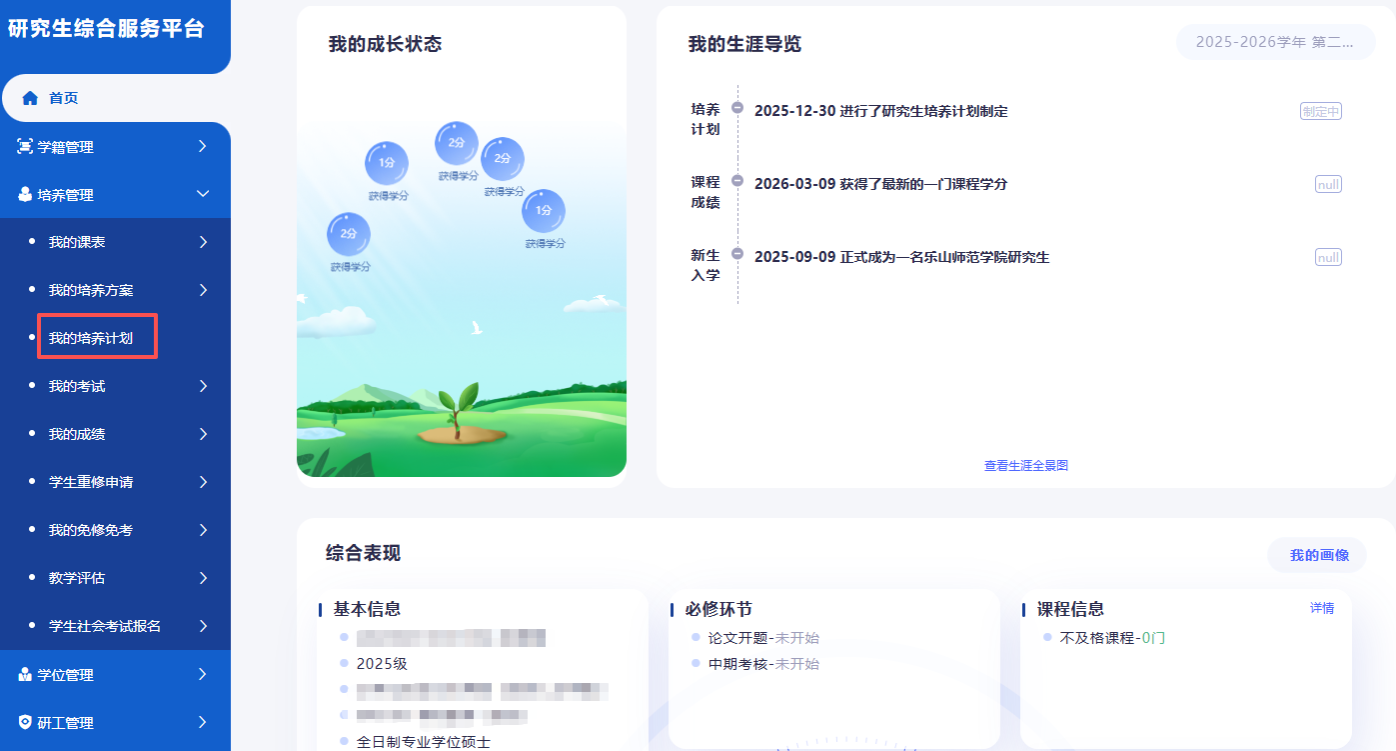
Task: Collapse the 培养管理 section chevron
Action: click(x=203, y=195)
